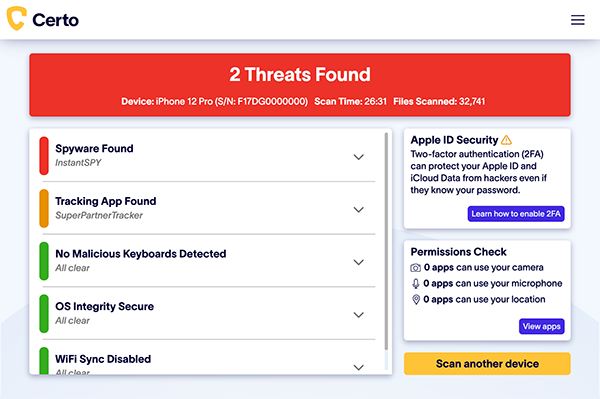Click the red Spyware severity indicator
The height and width of the screenshot is (399, 600).
pyautogui.click(x=44, y=156)
